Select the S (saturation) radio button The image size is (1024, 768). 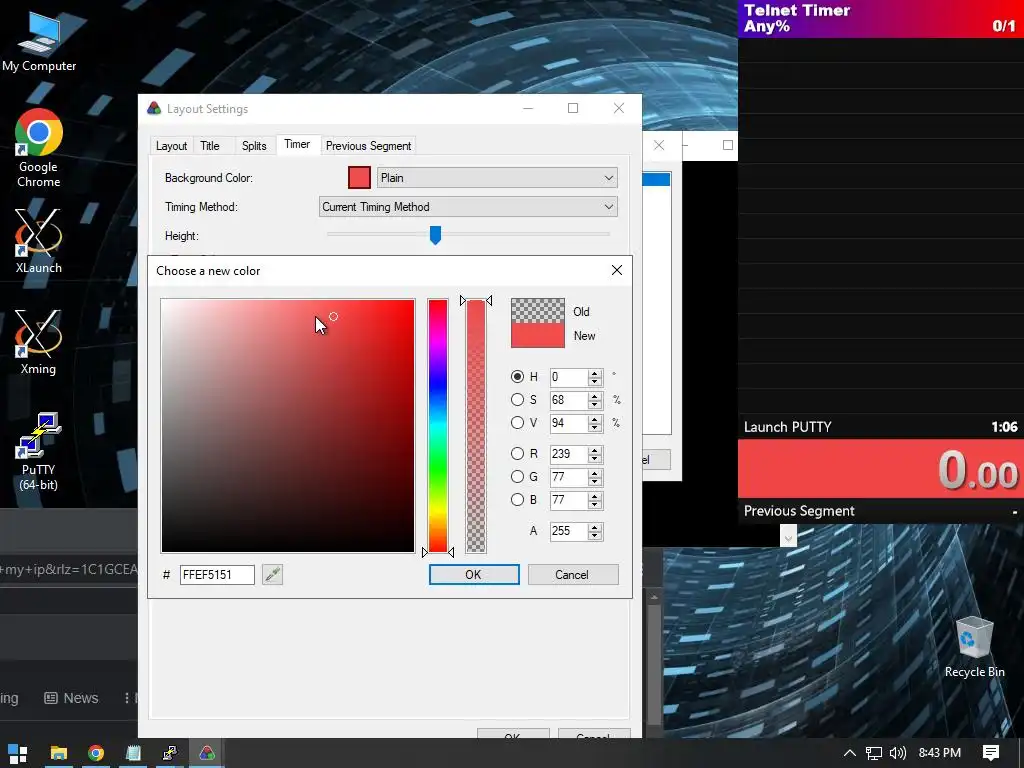517,400
